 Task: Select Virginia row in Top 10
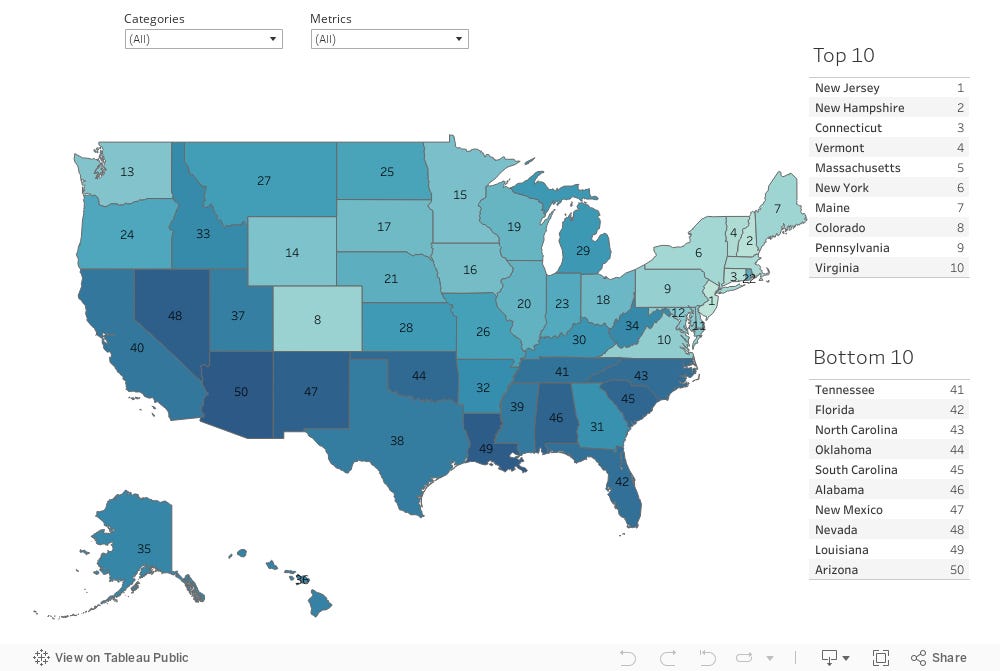click(x=889, y=268)
